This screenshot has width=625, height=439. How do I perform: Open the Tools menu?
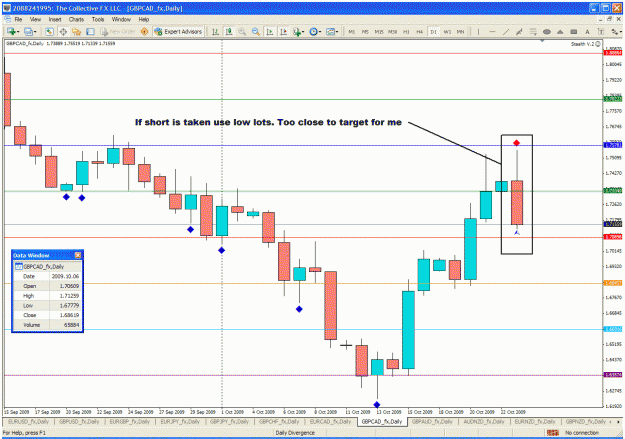(x=98, y=19)
